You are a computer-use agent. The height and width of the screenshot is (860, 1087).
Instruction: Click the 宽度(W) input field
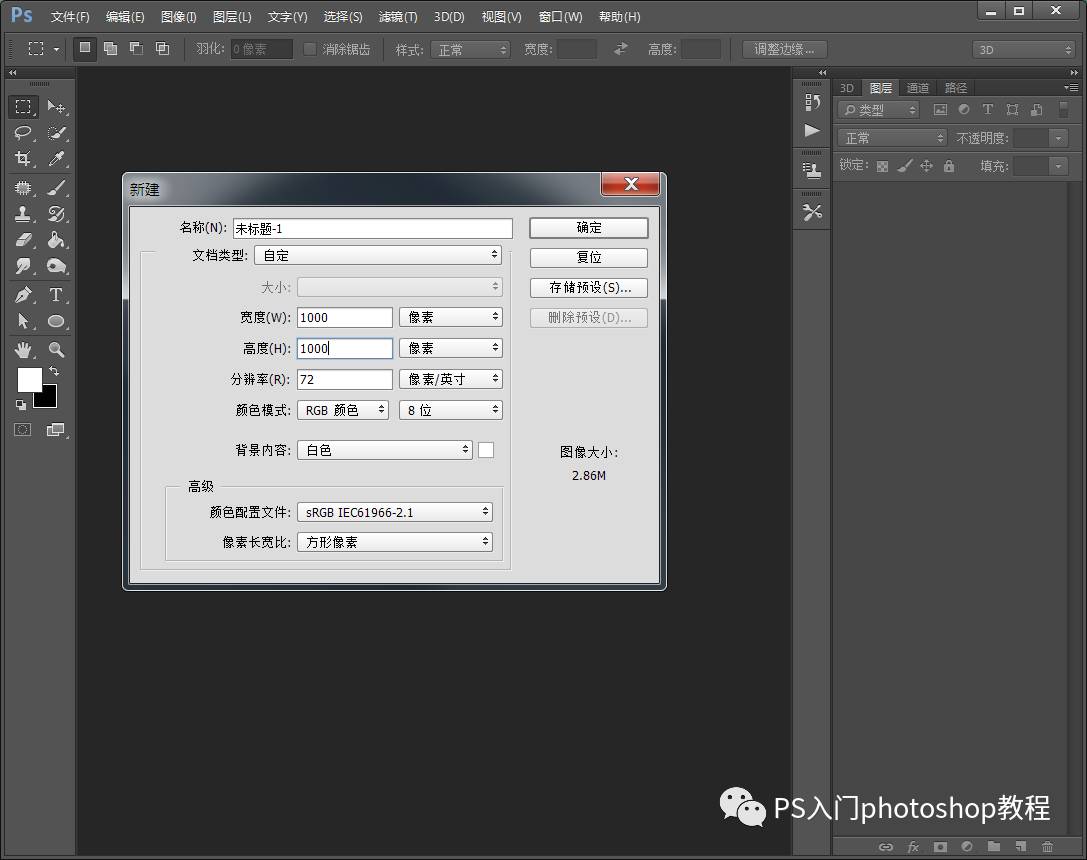345,317
